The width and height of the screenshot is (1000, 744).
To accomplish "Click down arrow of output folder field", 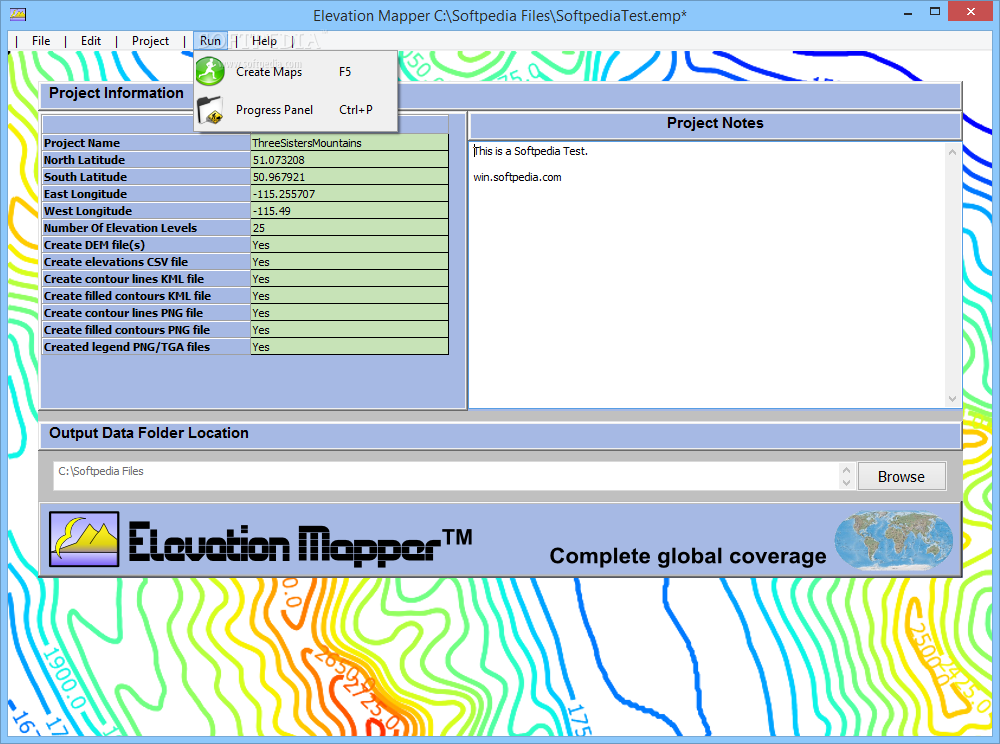I will tap(846, 483).
